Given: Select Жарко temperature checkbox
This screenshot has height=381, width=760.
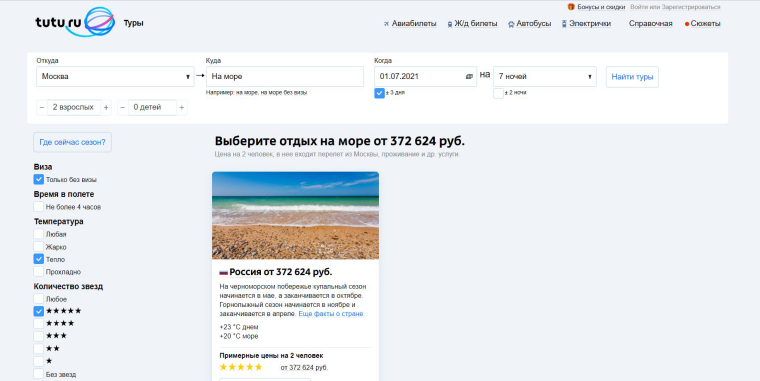Looking at the screenshot, I should tap(39, 246).
